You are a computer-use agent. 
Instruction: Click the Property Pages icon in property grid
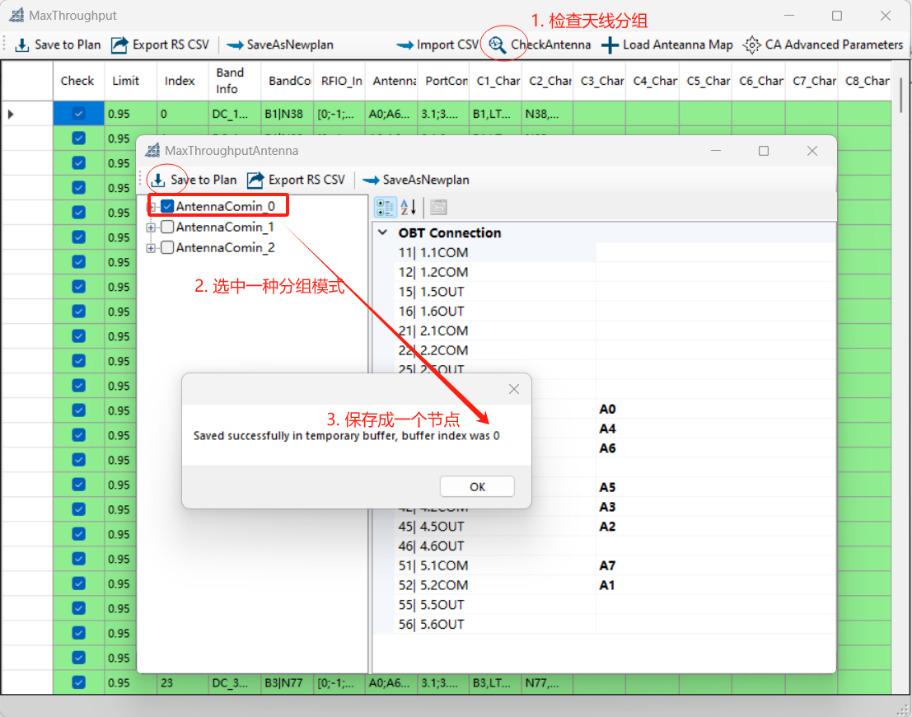coord(439,207)
